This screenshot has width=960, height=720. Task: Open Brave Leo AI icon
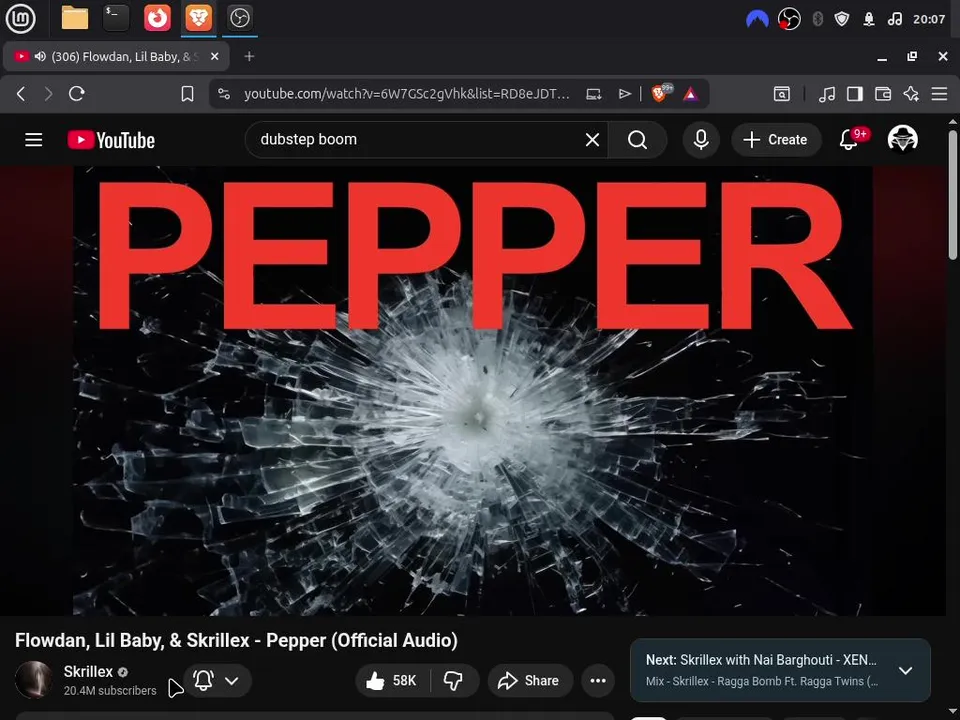(911, 94)
